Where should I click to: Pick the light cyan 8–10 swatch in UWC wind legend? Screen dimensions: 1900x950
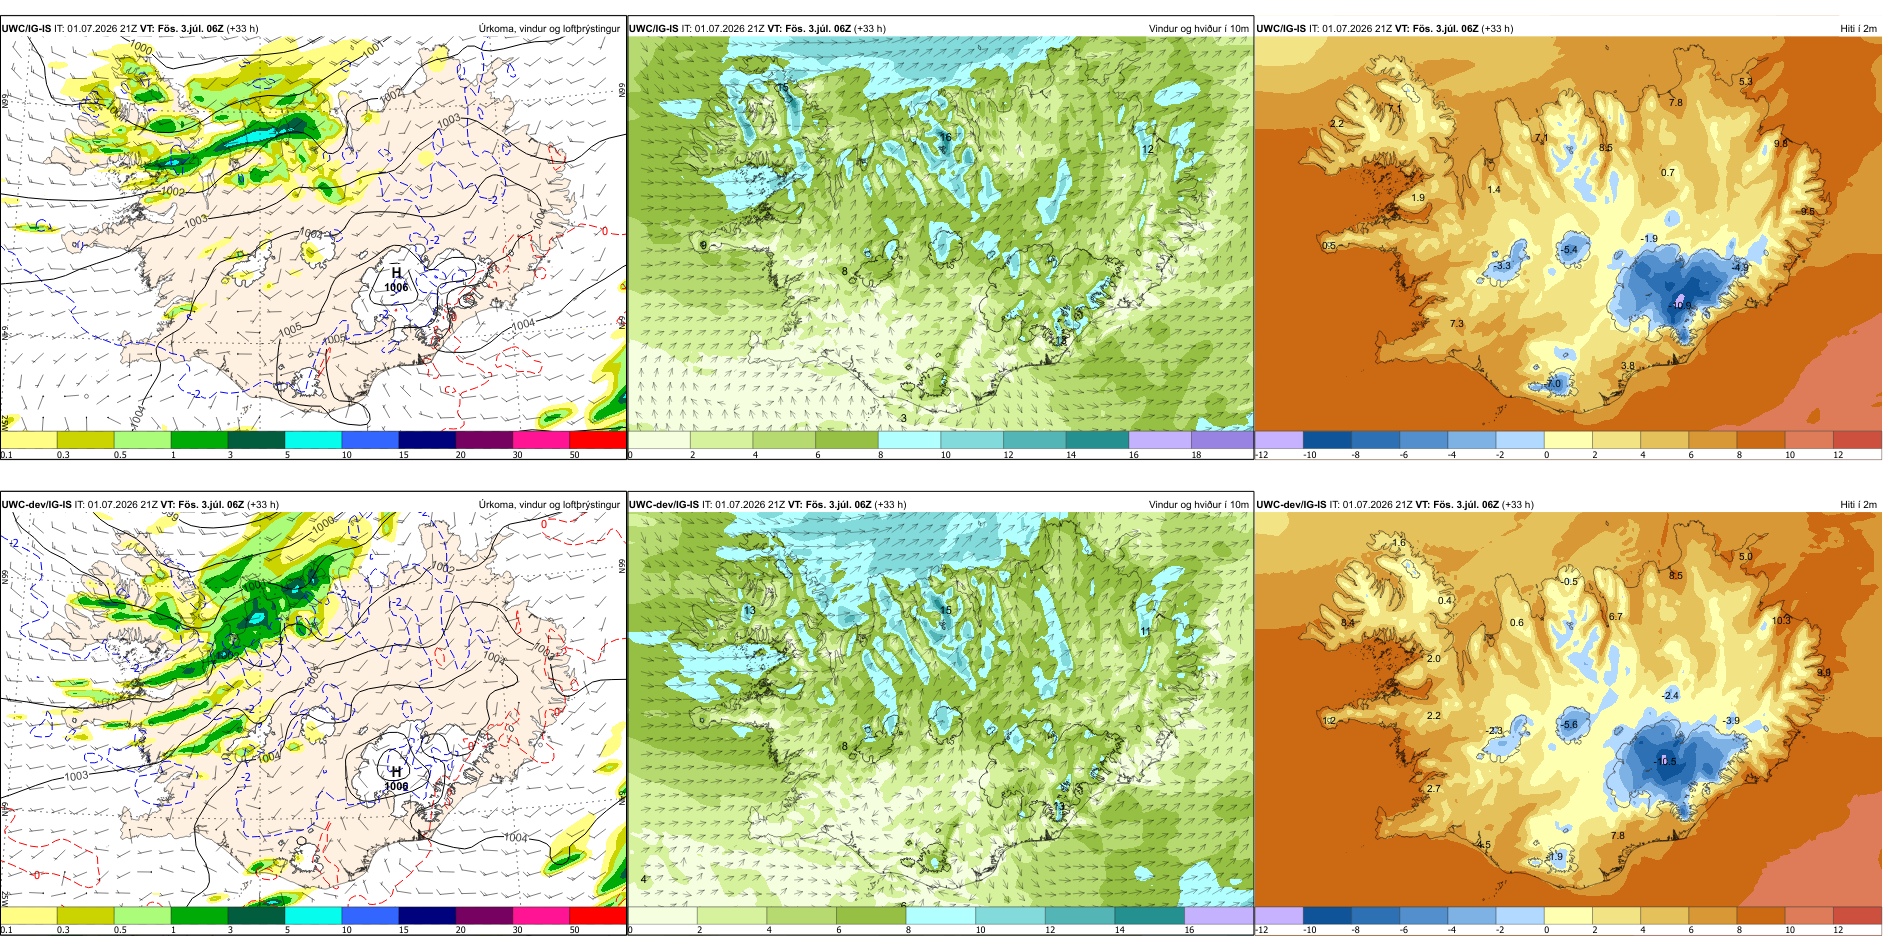point(909,440)
